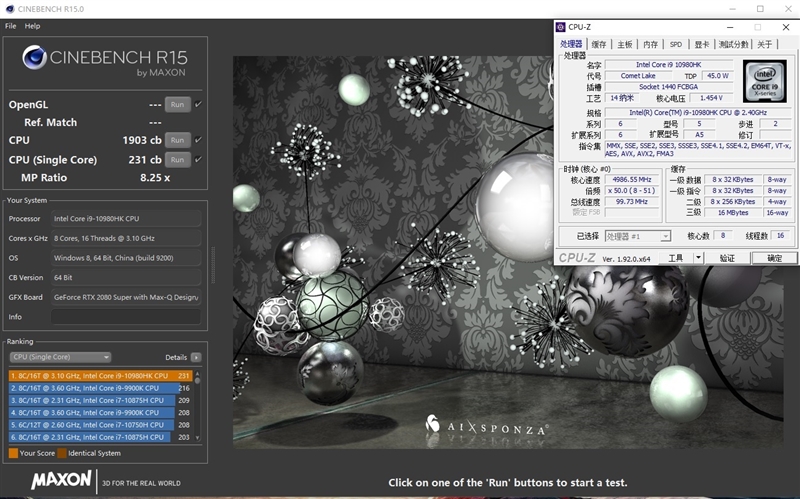Run the CPU (Single Core) benchmark
This screenshot has height=499, width=800.
pos(178,160)
